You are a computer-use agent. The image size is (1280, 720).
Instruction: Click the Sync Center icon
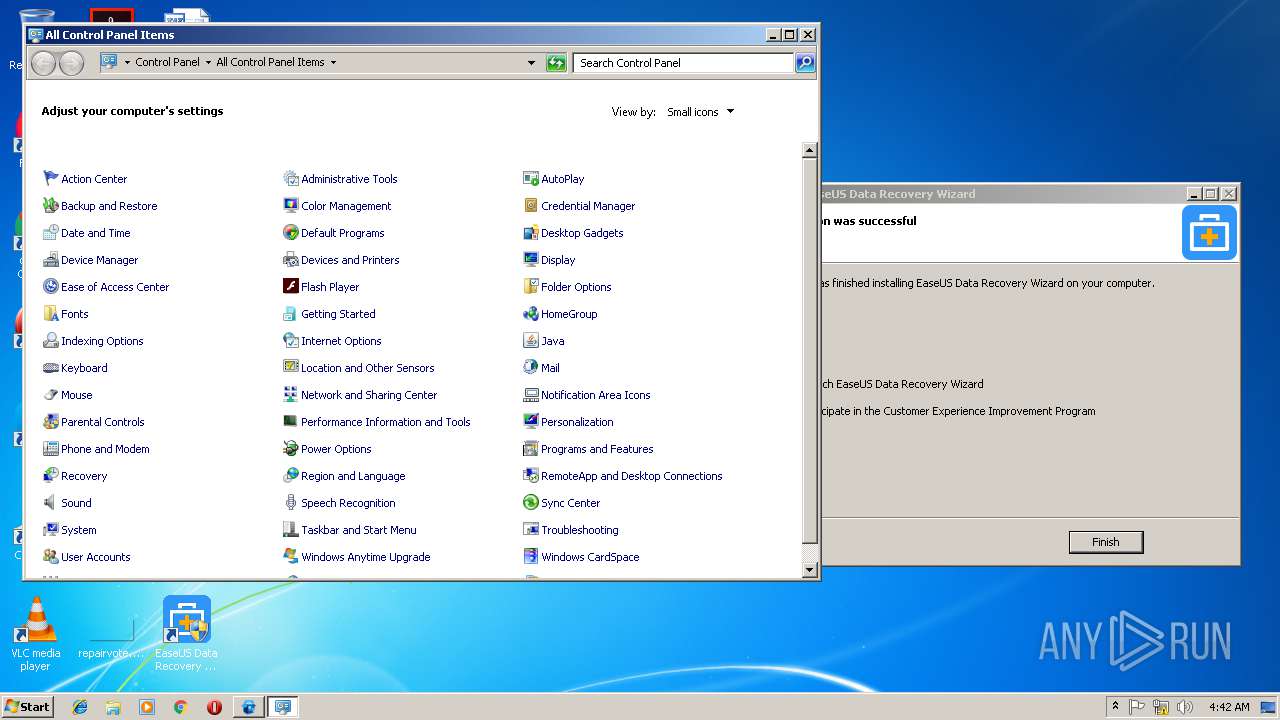[x=531, y=502]
